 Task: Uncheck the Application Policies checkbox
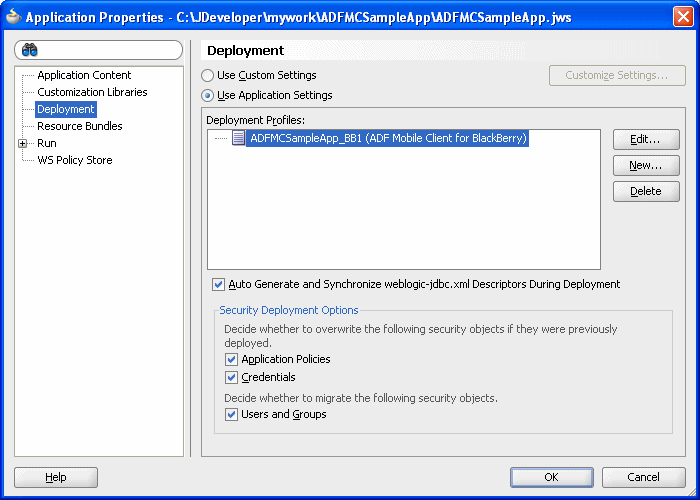[x=231, y=359]
